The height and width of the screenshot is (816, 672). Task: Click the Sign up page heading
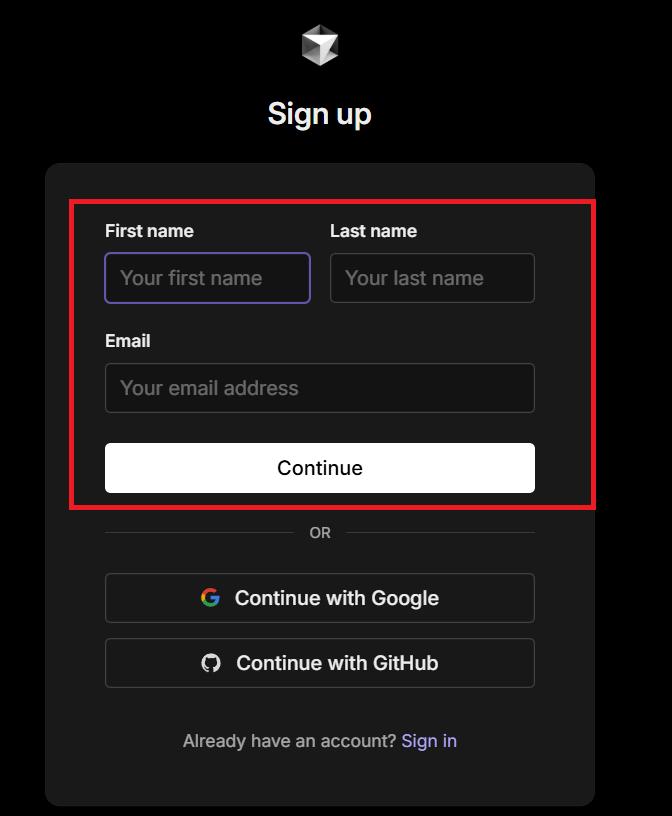320,114
